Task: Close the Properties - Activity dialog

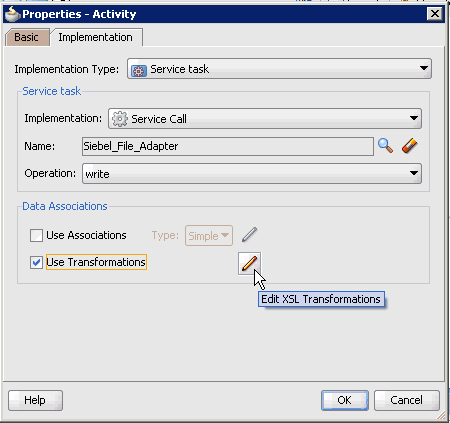Action: coord(435,14)
